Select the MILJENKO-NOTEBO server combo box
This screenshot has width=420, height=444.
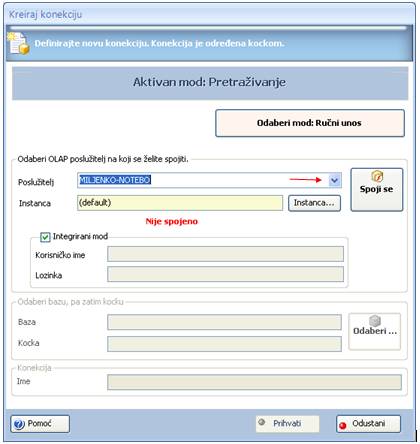[209, 180]
